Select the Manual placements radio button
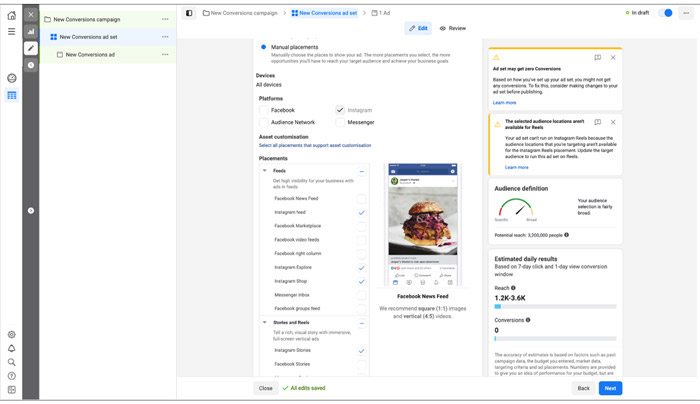This screenshot has width=700, height=404. (x=263, y=47)
